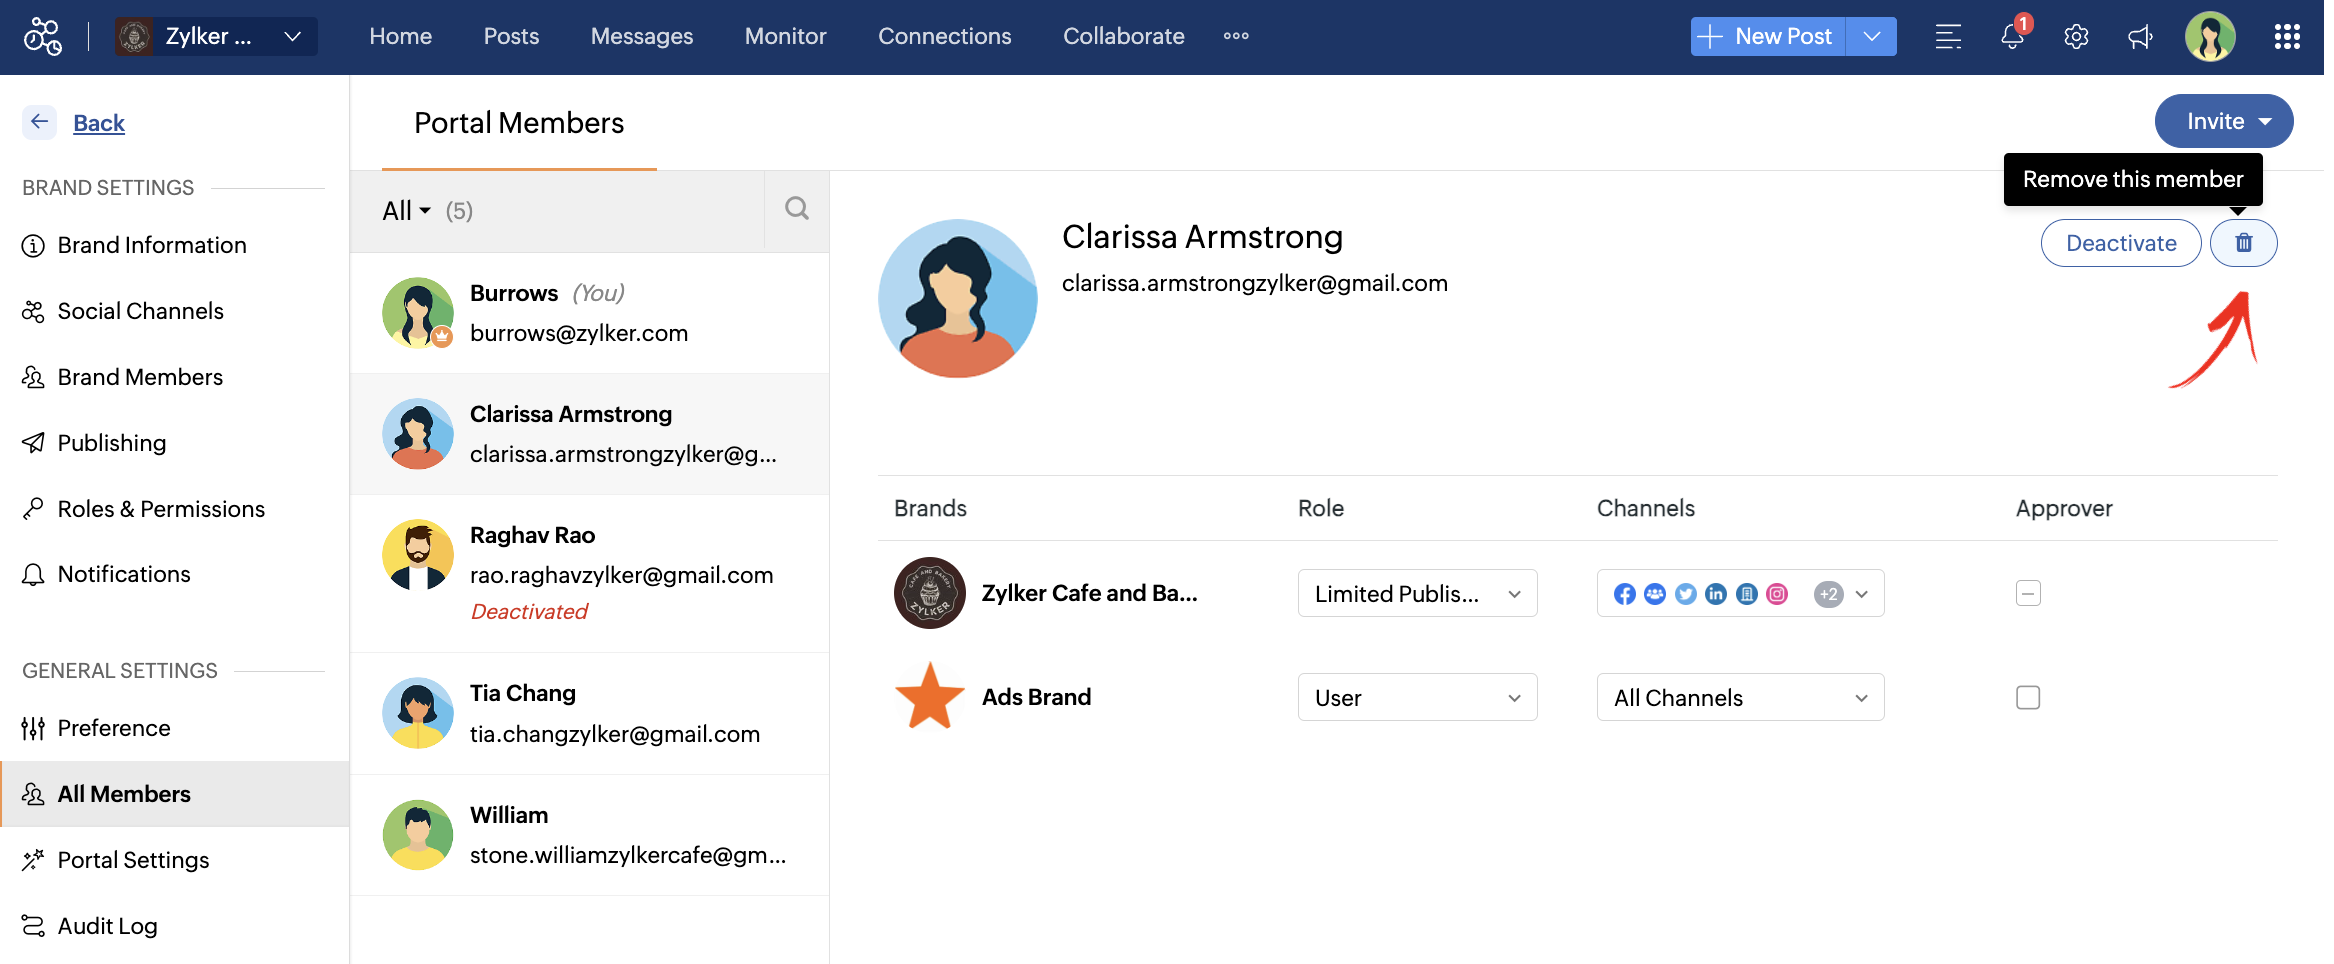This screenshot has width=2334, height=964.
Task: Open the All Channels dropdown for Ads Brand
Action: coord(1740,697)
